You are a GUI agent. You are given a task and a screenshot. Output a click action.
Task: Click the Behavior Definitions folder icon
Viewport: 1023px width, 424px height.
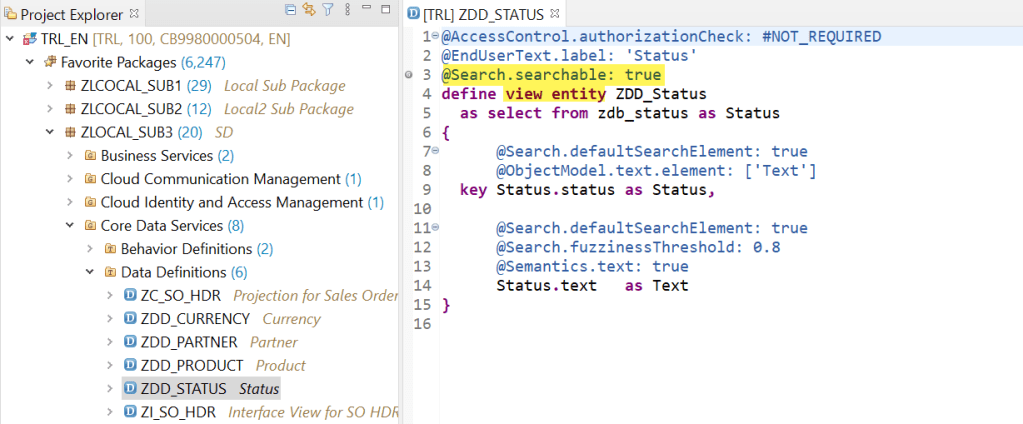[x=110, y=249]
